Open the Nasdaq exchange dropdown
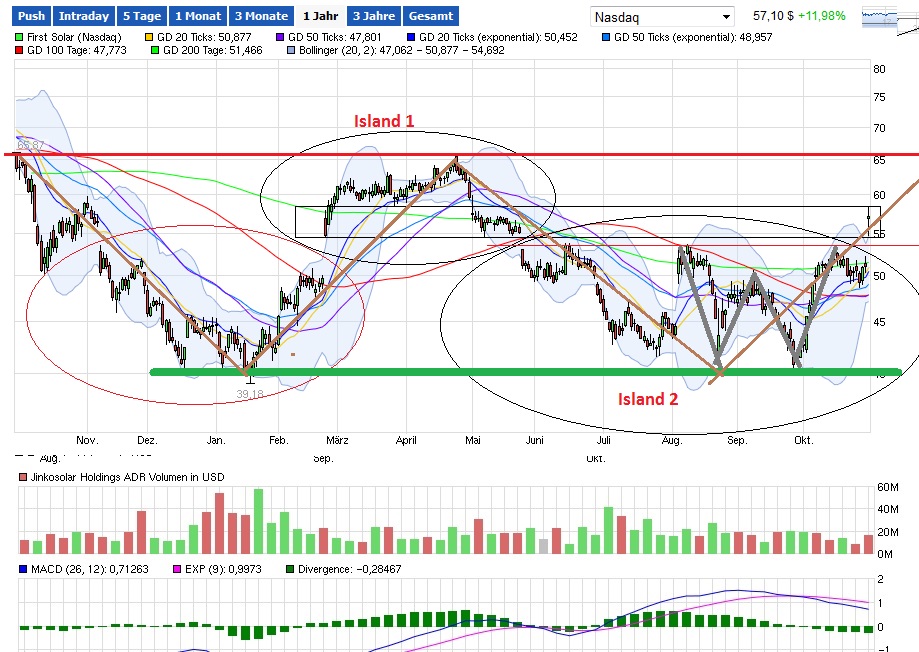The width and height of the screenshot is (919, 652). [x=662, y=17]
